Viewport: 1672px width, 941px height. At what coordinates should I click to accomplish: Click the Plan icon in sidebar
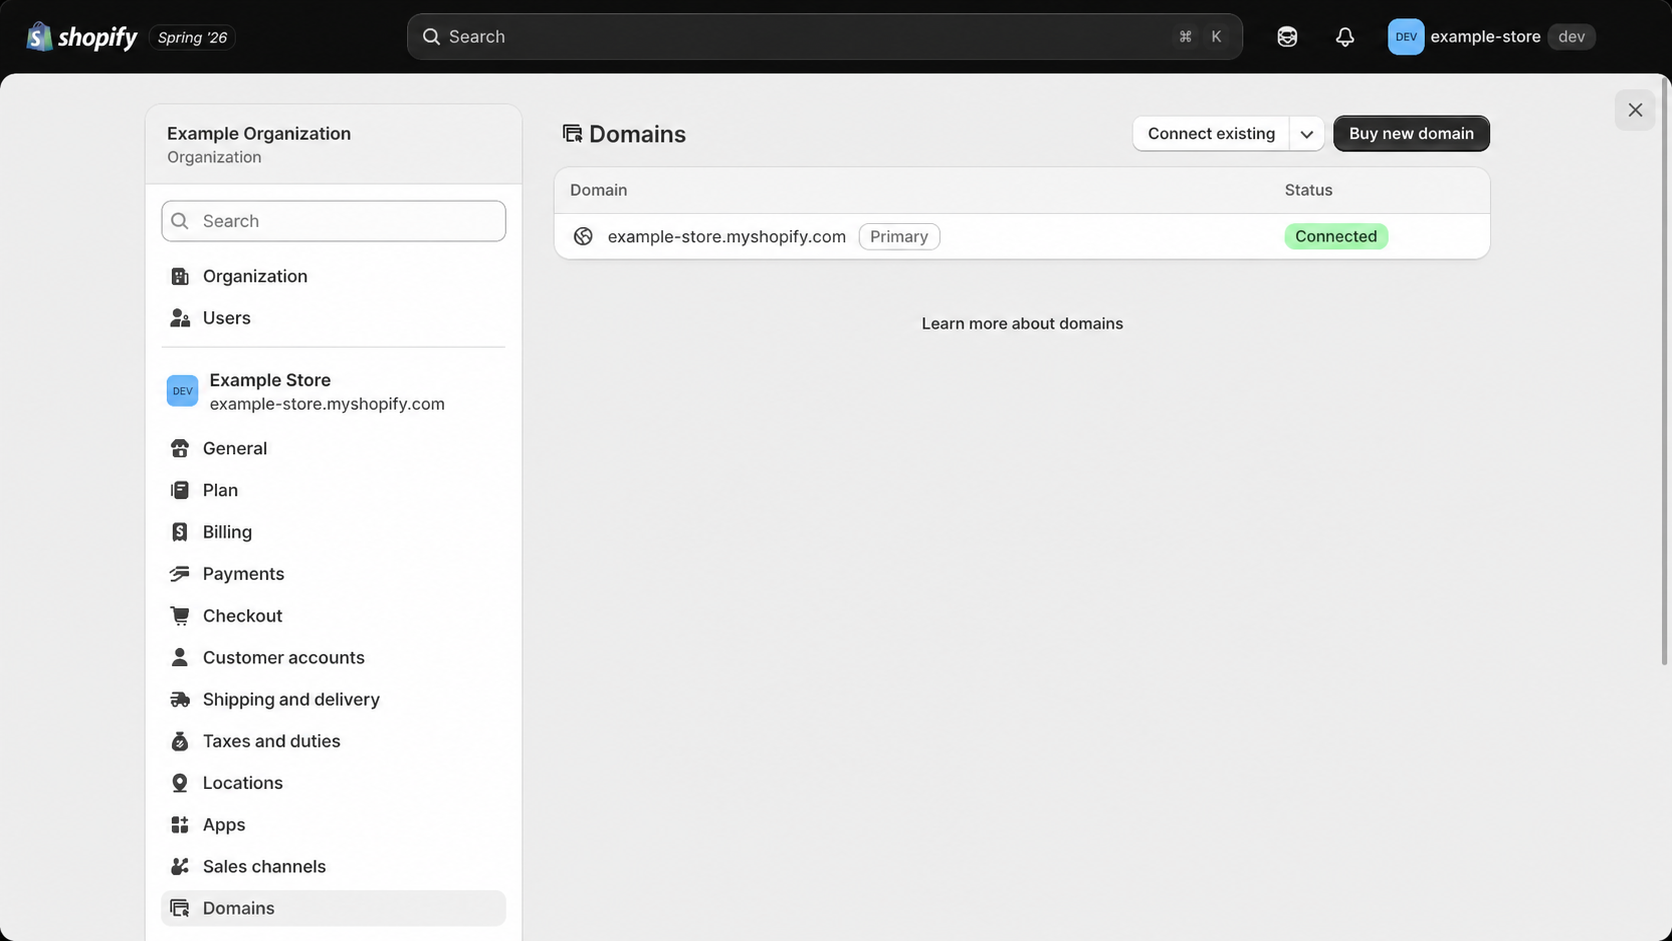point(180,490)
